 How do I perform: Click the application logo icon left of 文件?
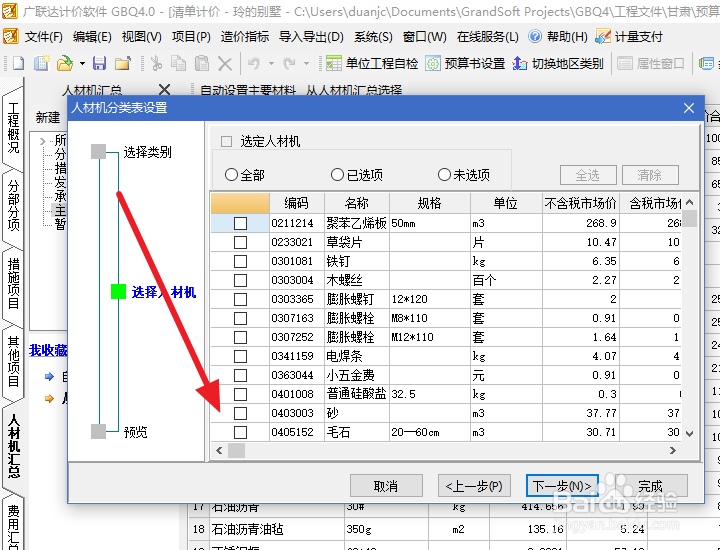click(x=11, y=36)
